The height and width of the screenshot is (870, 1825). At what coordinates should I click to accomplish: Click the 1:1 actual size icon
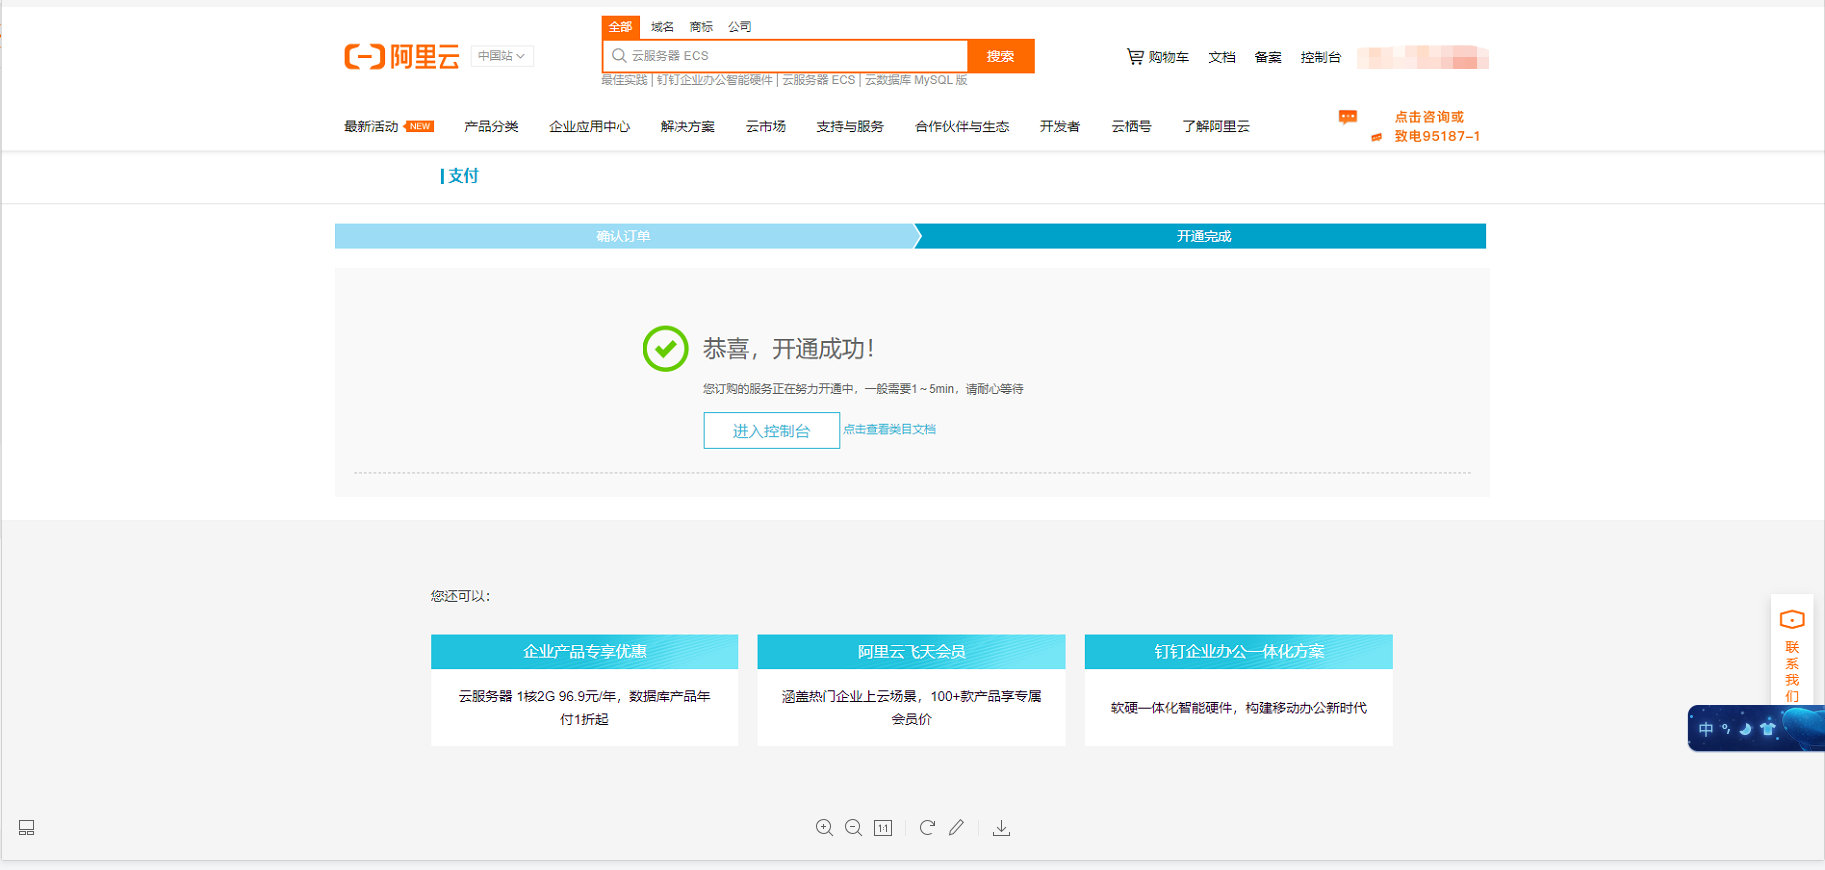coord(883,828)
